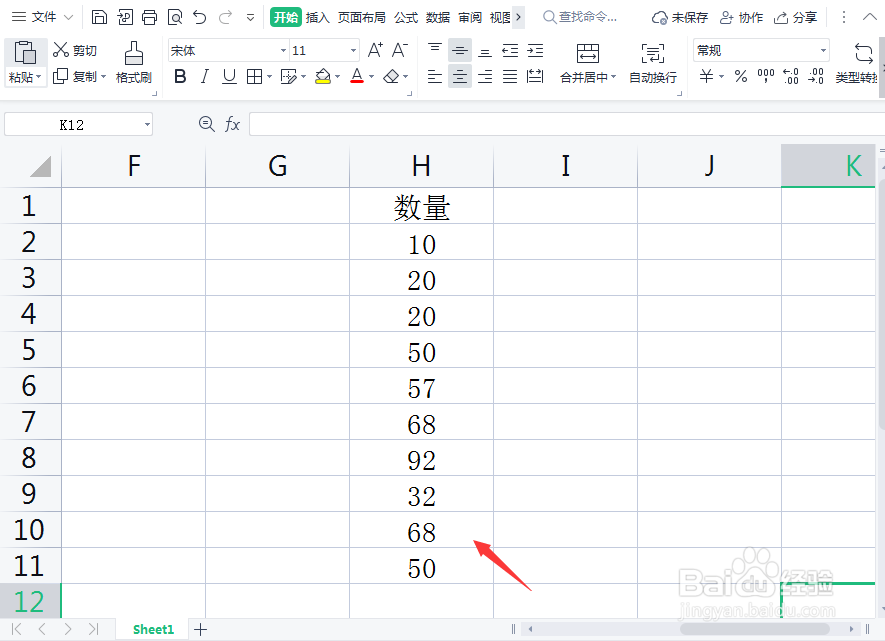Click the eraser clear-format icon
Screen dimensions: 885x641
click(x=391, y=76)
